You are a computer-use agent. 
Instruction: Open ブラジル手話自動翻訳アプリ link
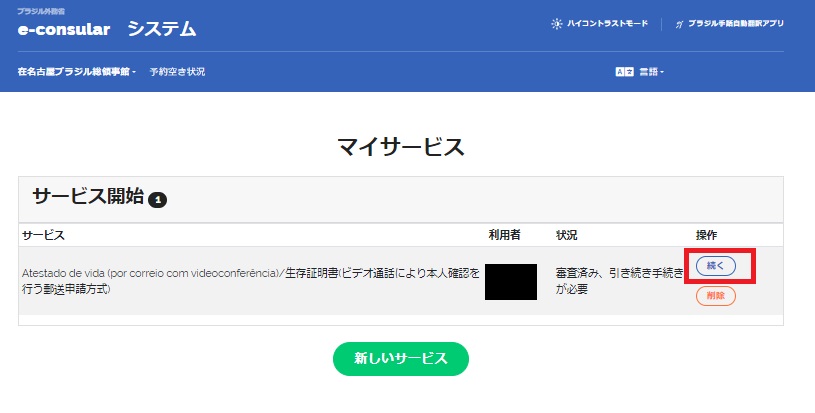[x=735, y=23]
